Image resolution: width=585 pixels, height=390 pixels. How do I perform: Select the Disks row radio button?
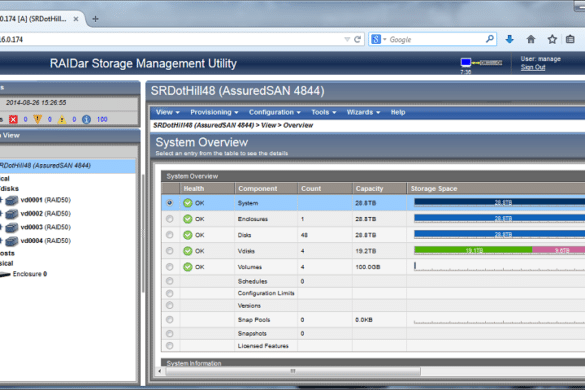click(x=170, y=235)
